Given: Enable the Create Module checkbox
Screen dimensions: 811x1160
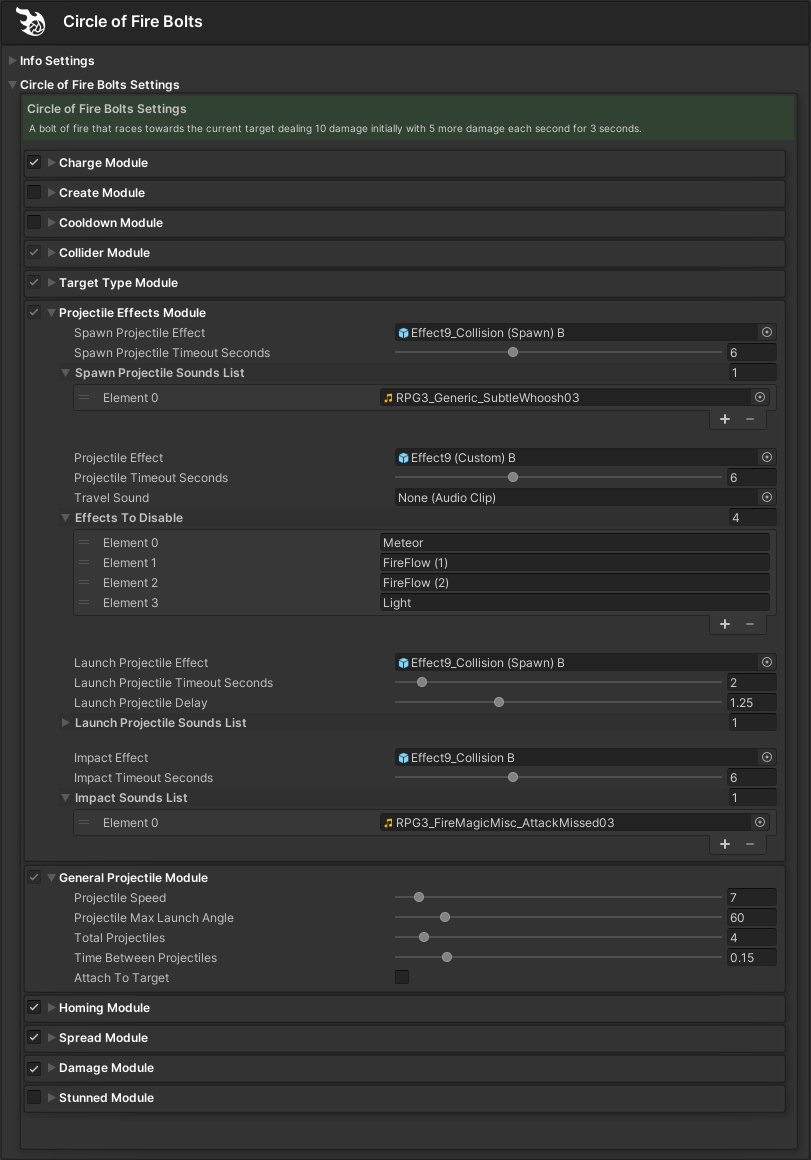Looking at the screenshot, I should [x=34, y=193].
